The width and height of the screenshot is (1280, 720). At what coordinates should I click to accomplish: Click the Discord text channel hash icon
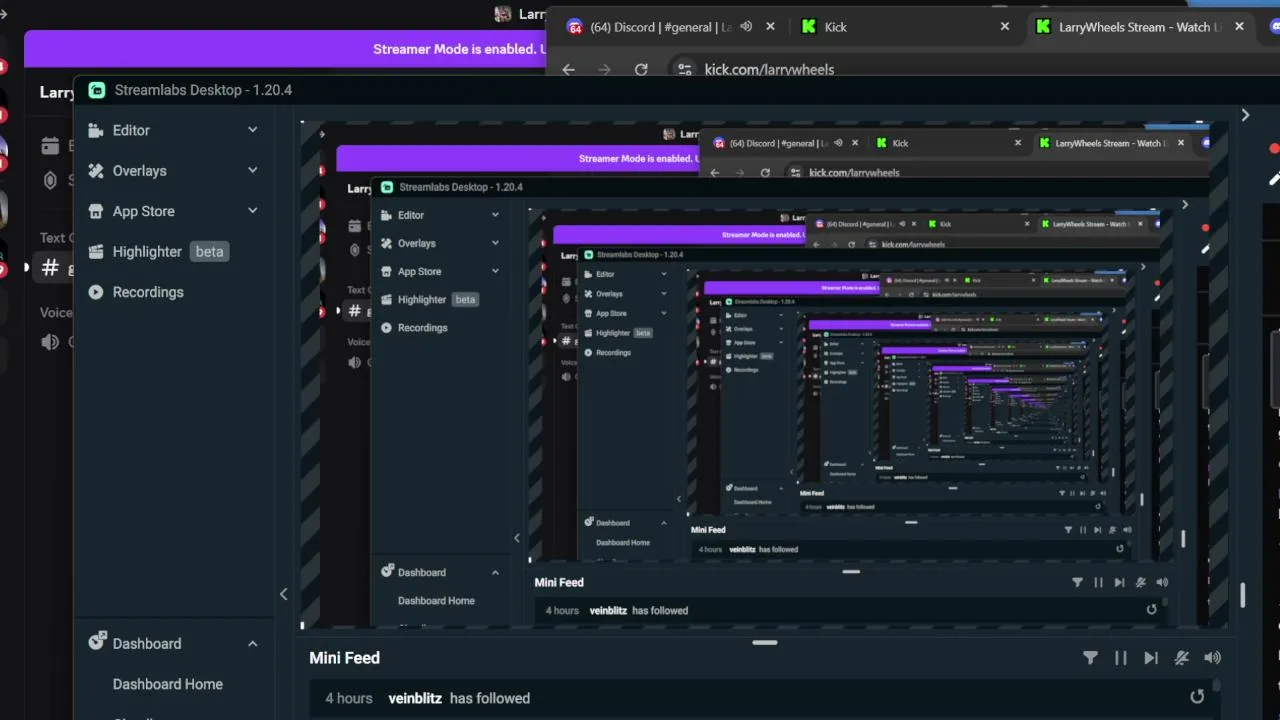click(49, 267)
